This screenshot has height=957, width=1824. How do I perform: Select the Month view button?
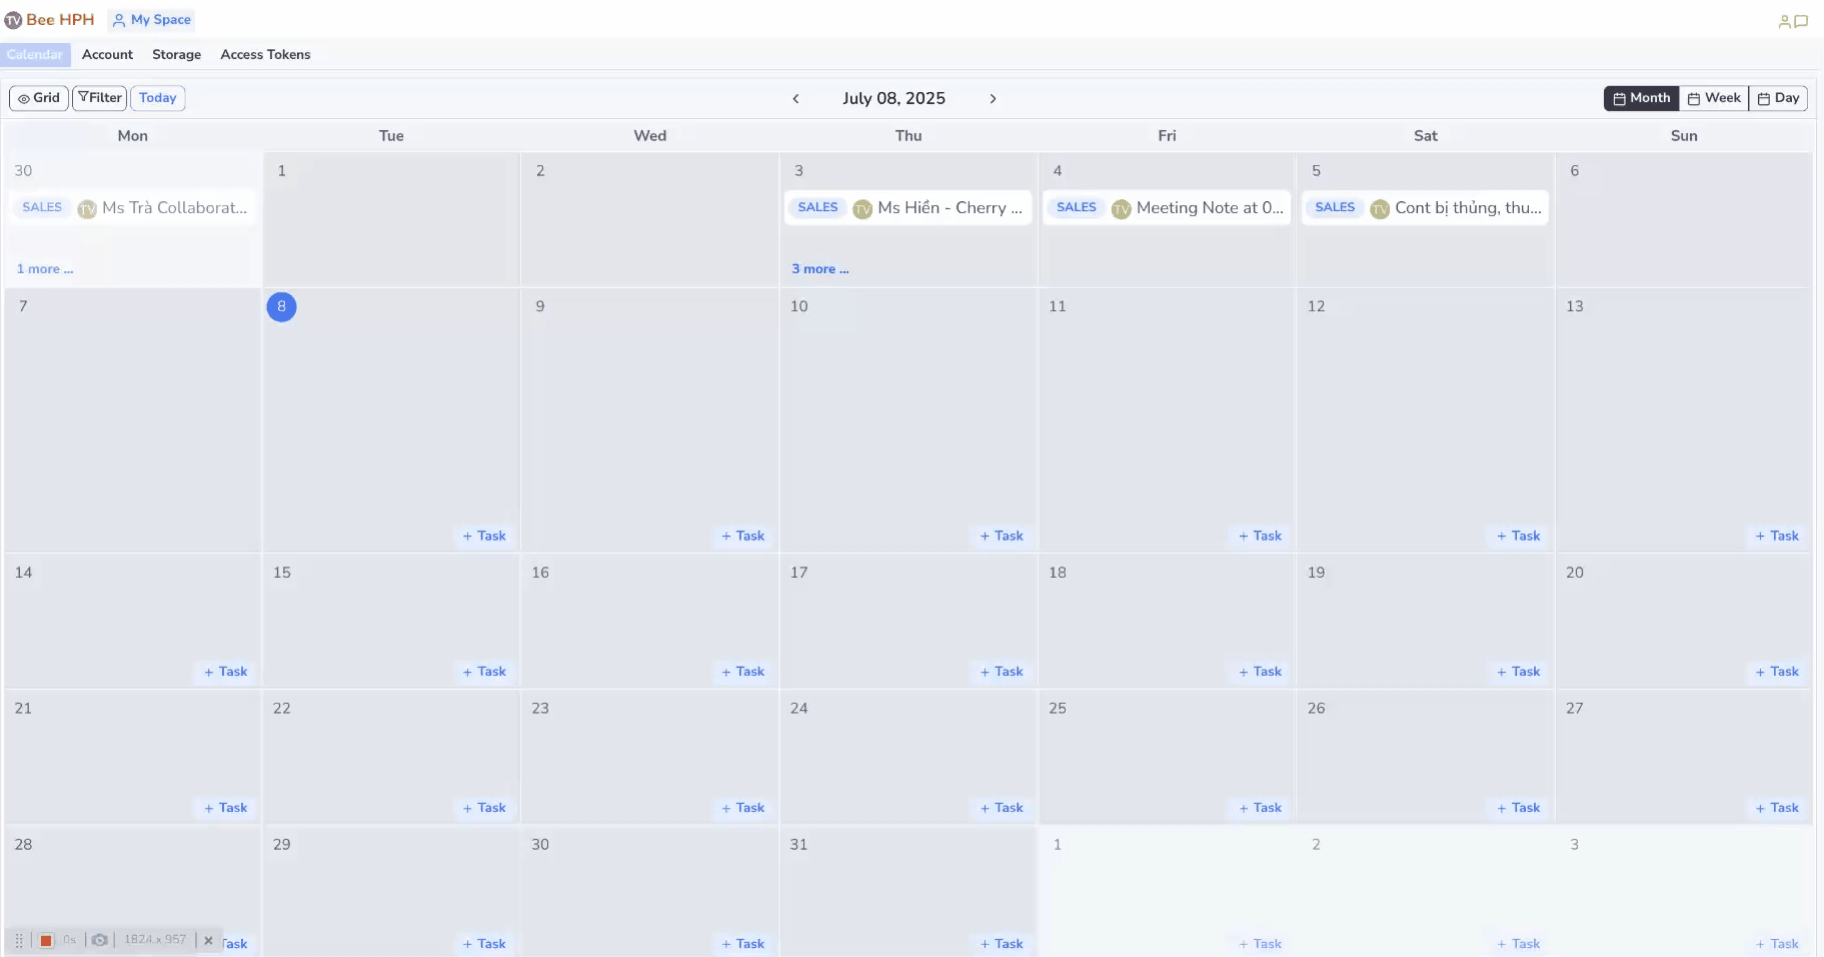(x=1641, y=98)
